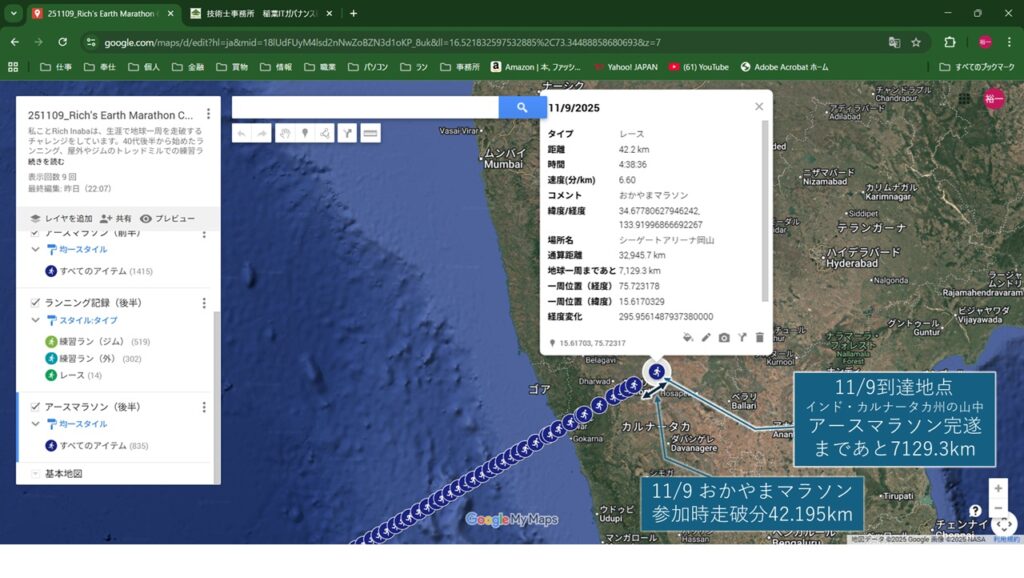This screenshot has width=1024, height=578.
Task: Collapse the スタイル:タイプ style chevron
Action: 36,320
